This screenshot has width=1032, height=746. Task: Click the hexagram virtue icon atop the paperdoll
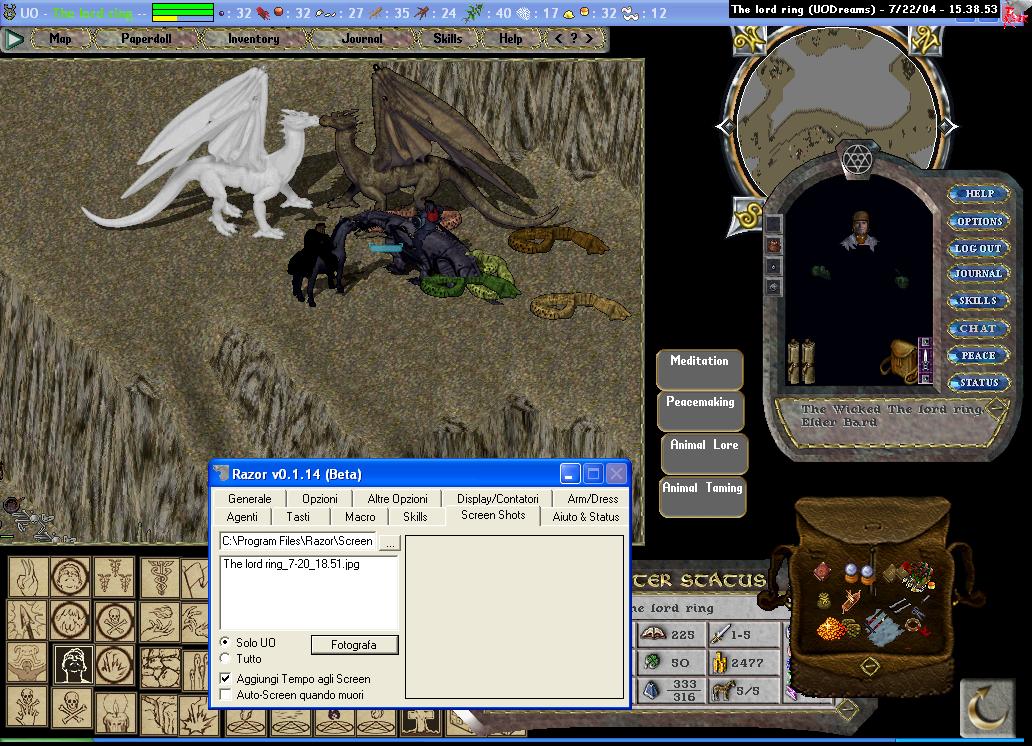857,160
